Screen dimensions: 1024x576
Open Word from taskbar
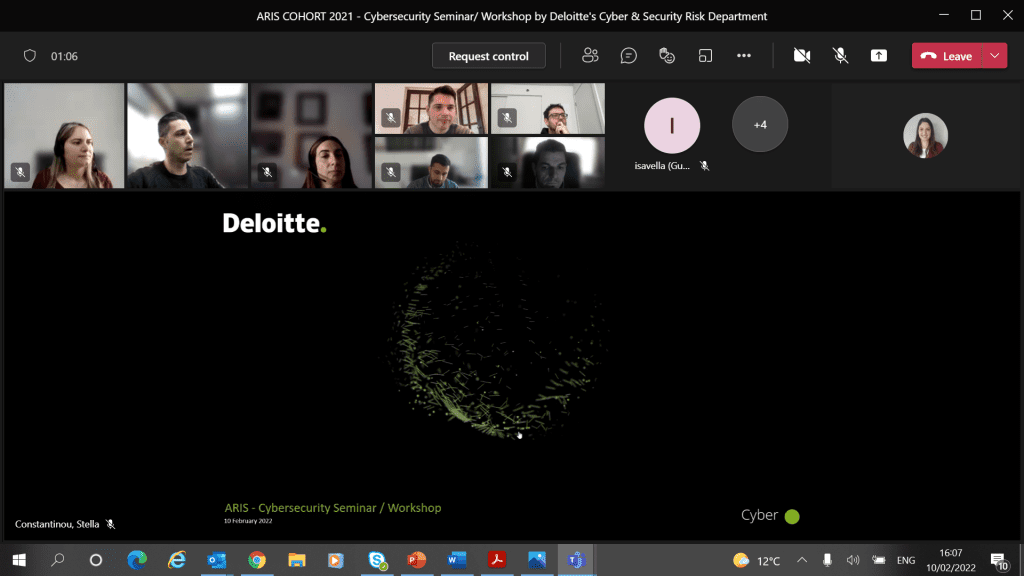[x=456, y=560]
